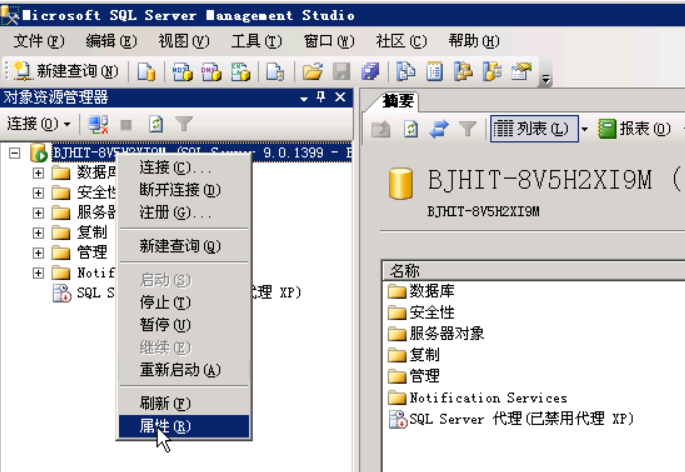Screen dimensions: 685x472
Task: Click the Synchronize arrows icon in Summary toolbar
Action: pos(439,129)
